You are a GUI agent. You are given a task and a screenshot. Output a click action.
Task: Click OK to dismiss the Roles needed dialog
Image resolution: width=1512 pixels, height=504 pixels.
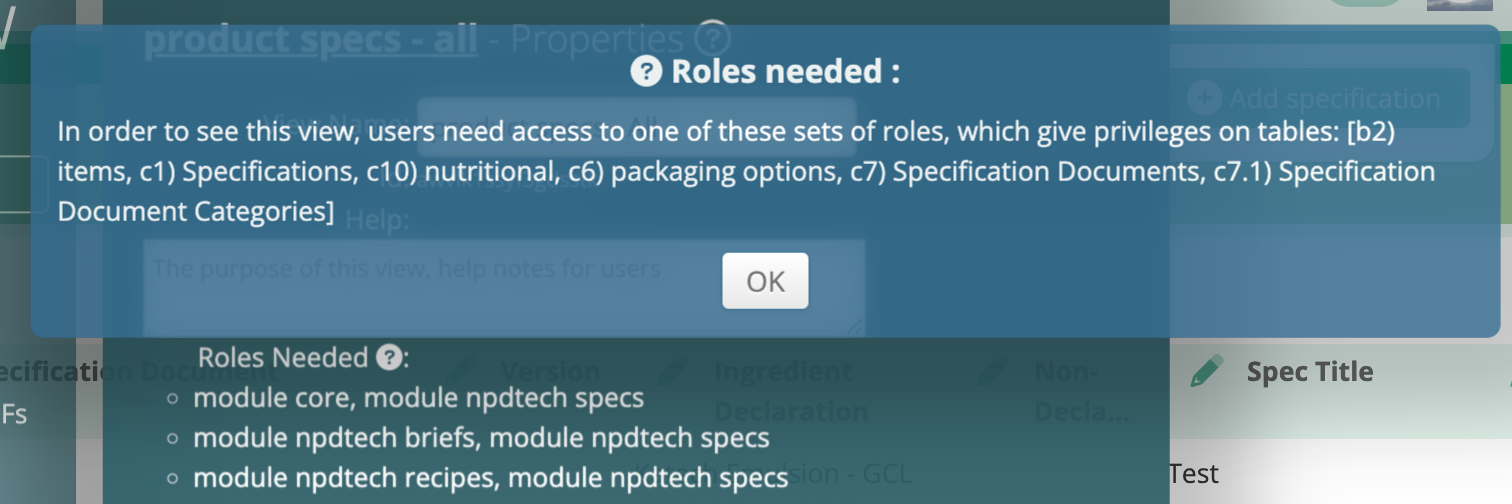[765, 281]
